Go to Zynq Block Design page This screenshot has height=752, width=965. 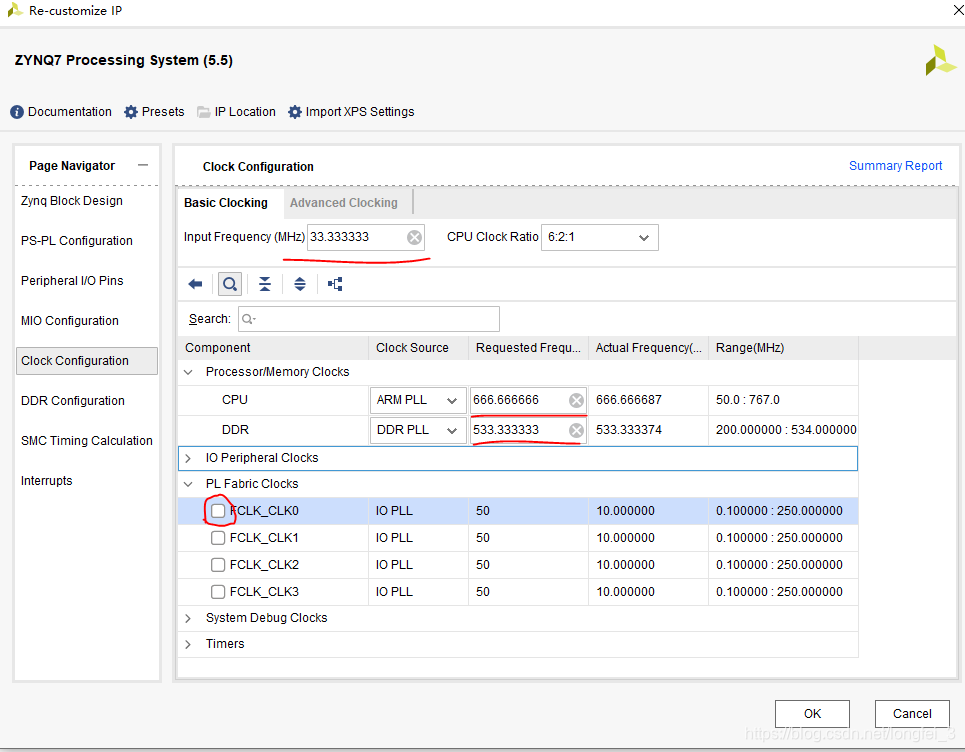(71, 201)
